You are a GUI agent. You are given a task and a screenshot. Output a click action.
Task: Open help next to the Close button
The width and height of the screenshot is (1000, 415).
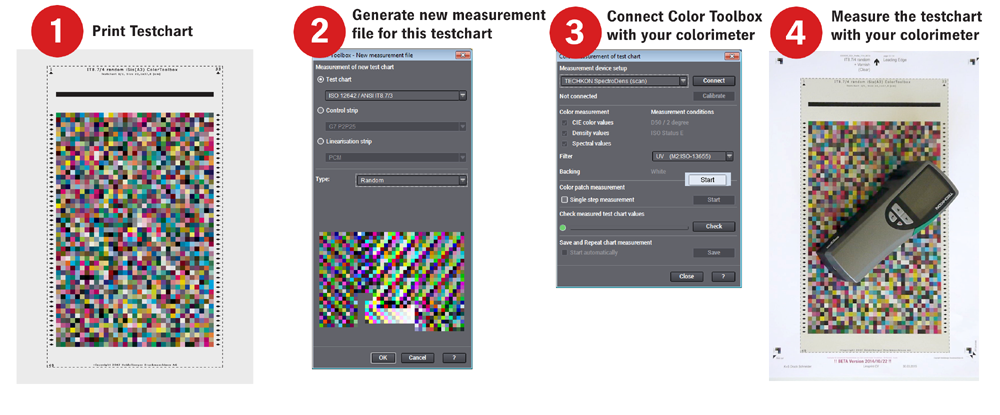coord(723,277)
